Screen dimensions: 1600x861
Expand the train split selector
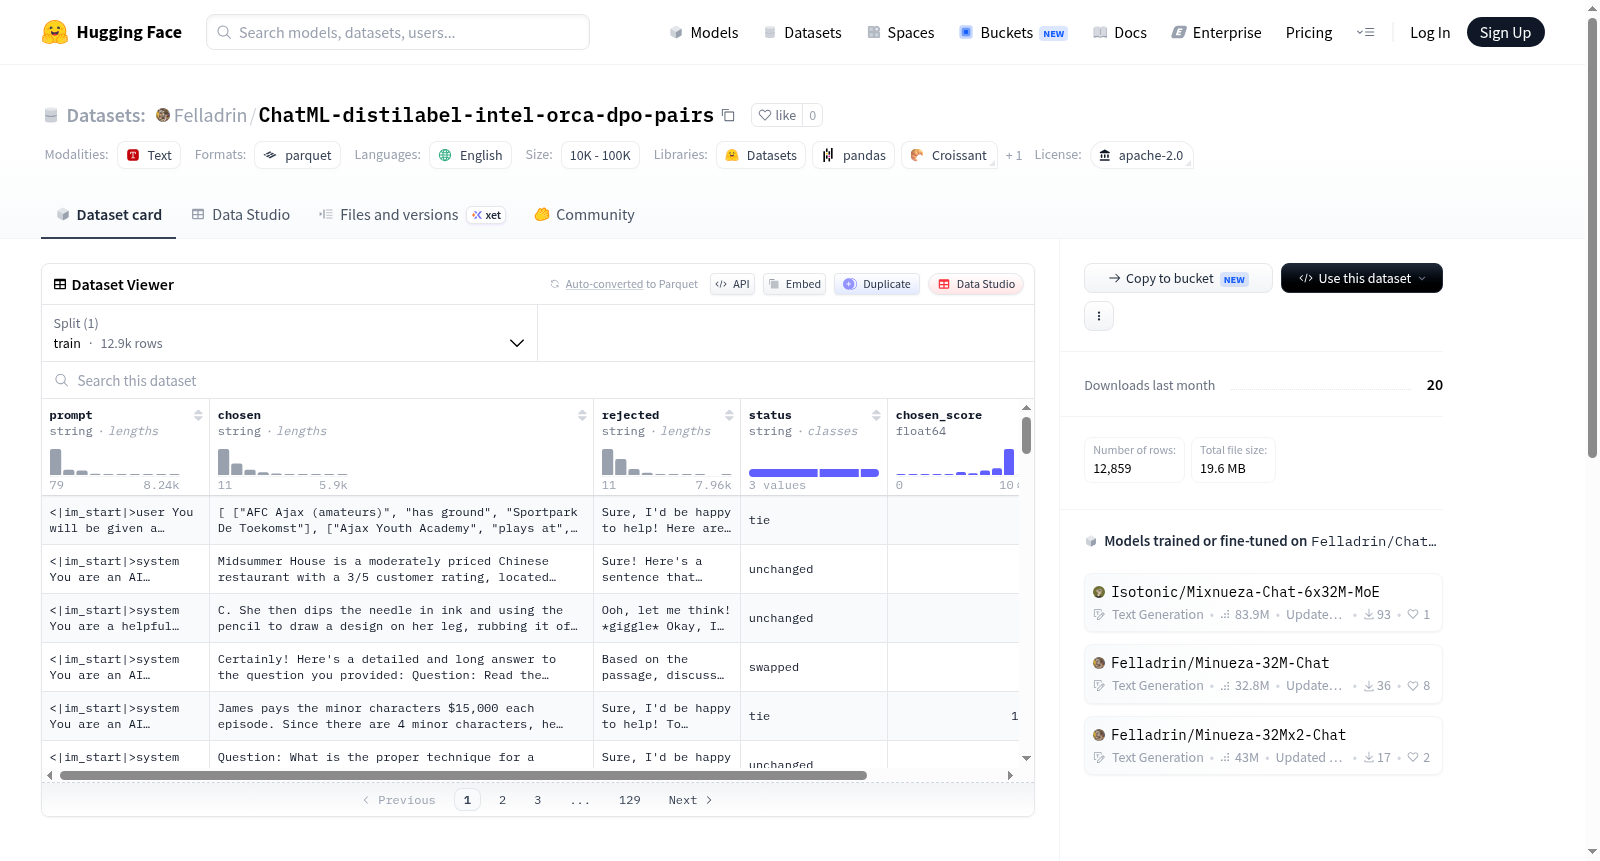289,333
